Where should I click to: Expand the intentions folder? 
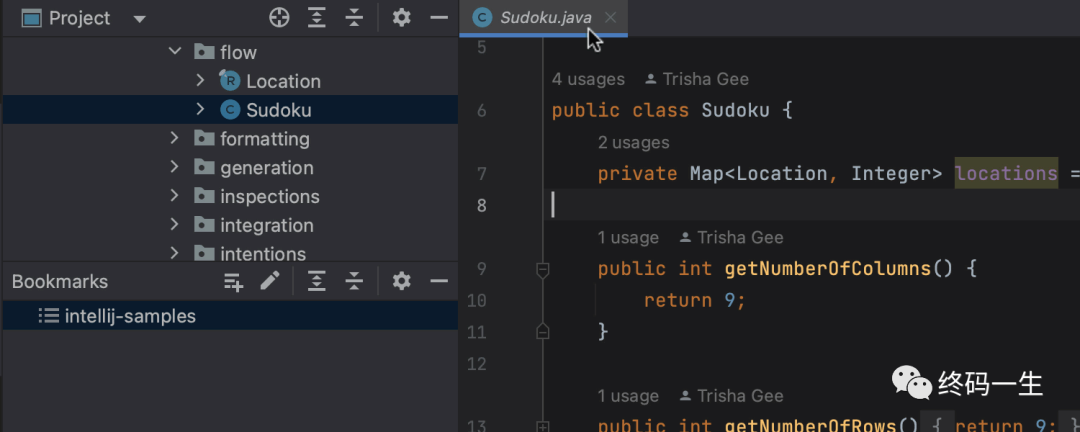175,254
